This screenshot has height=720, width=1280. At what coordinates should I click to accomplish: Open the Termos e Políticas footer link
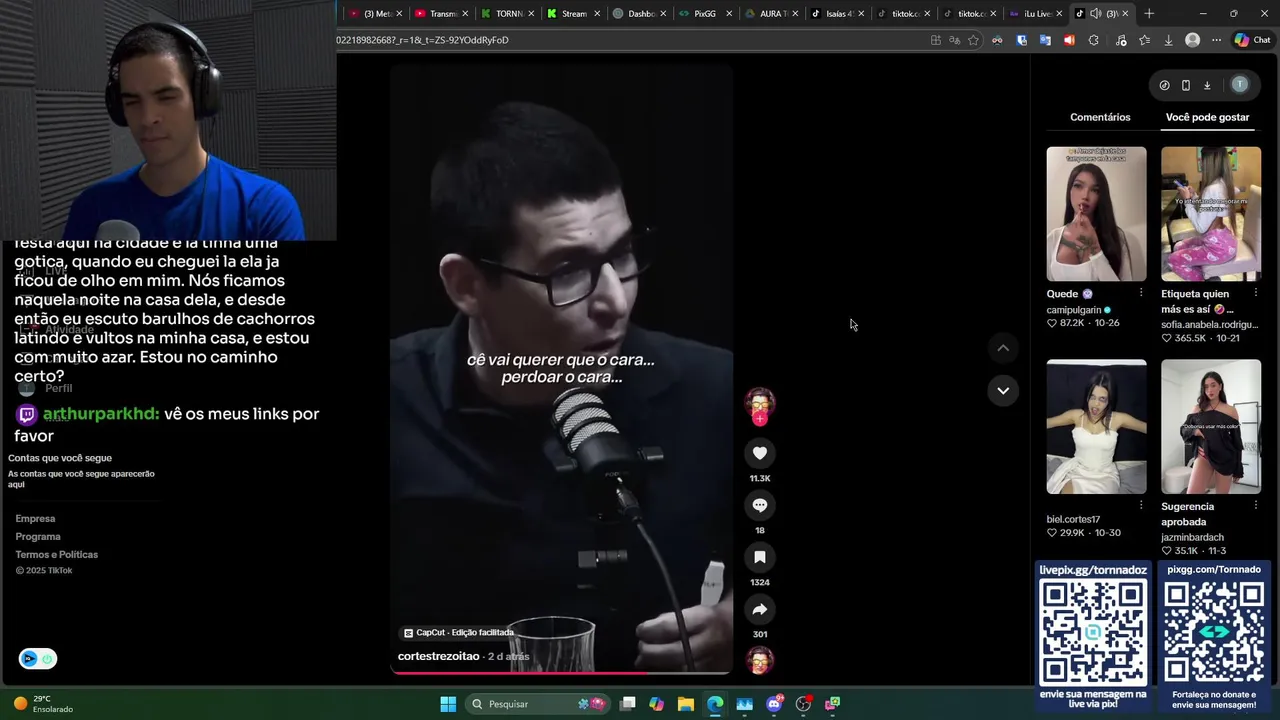coord(57,554)
